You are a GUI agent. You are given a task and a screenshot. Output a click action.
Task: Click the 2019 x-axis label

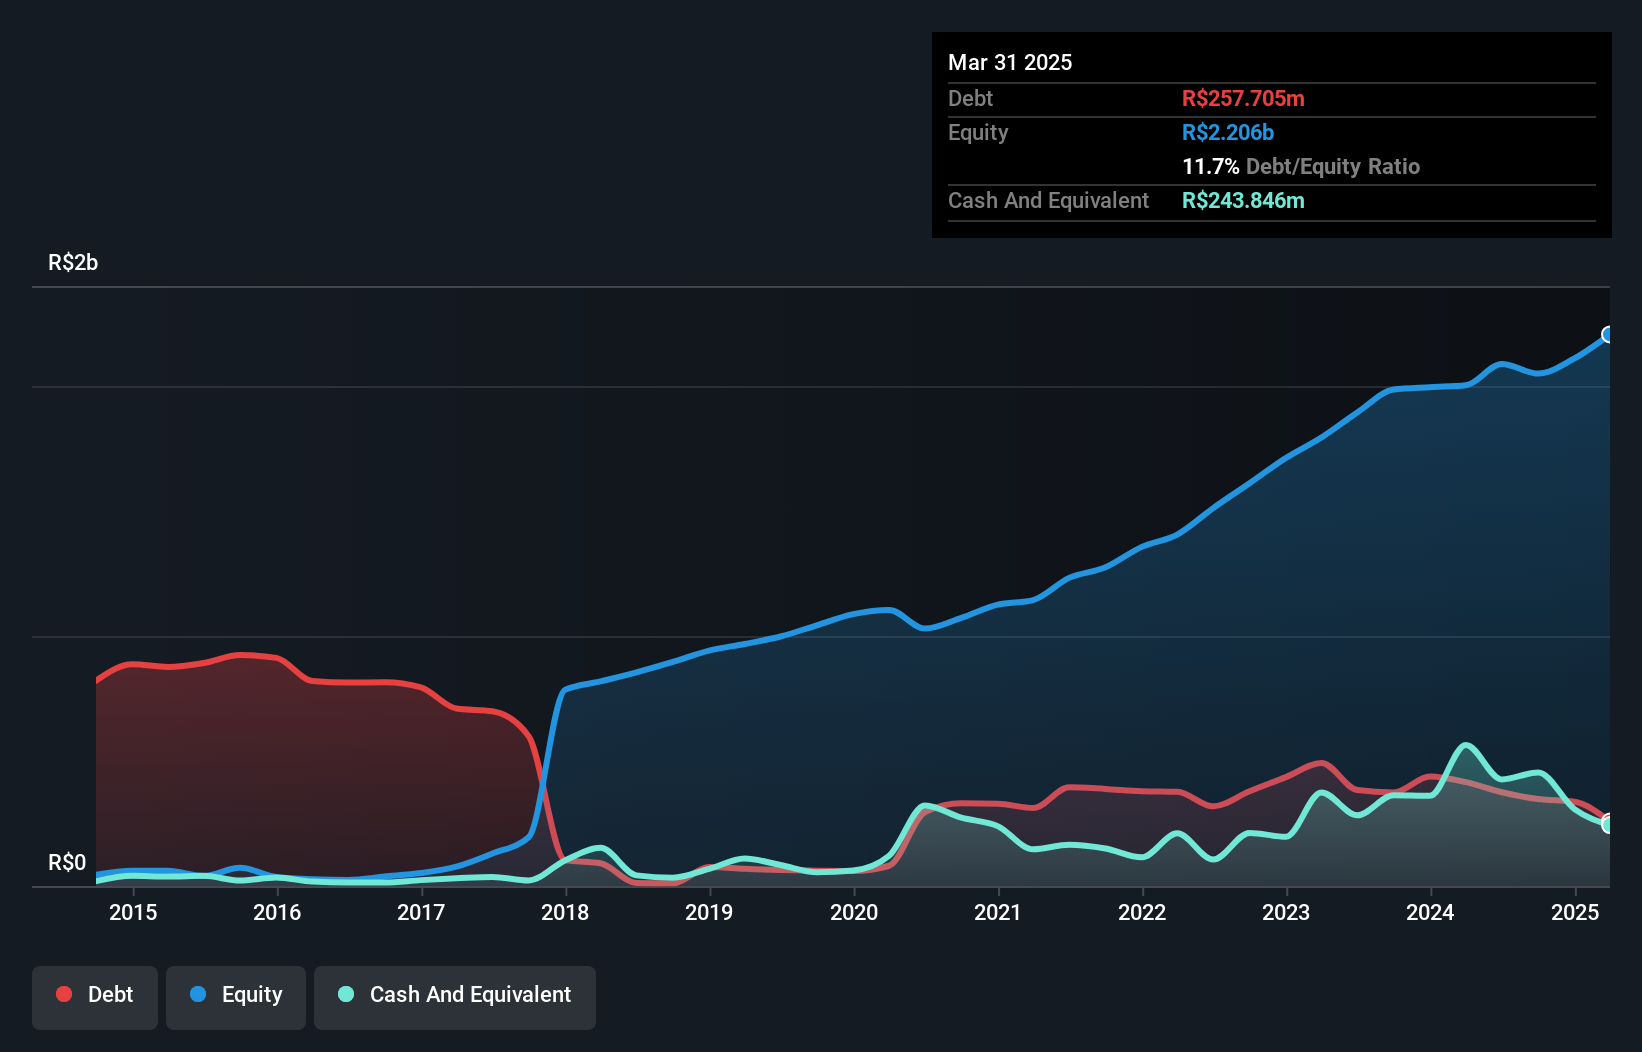[x=709, y=912]
